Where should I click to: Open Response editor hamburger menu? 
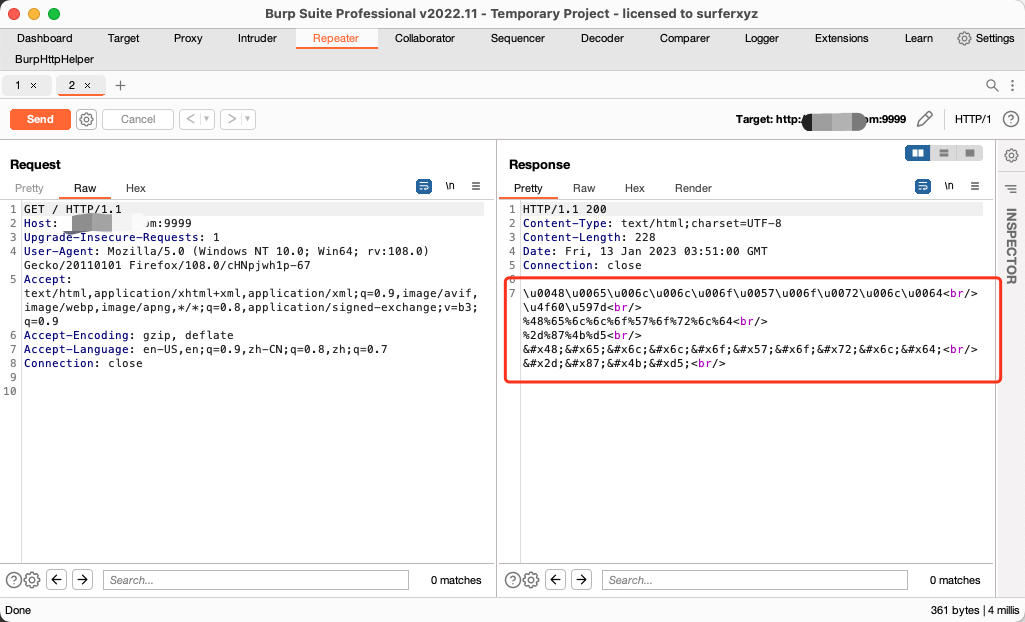pyautogui.click(x=975, y=186)
